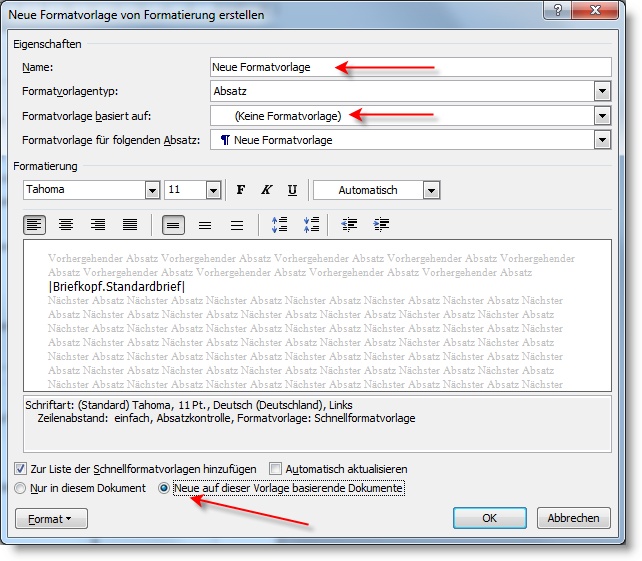
Task: Toggle bold (F) formatting
Action: pos(240,190)
